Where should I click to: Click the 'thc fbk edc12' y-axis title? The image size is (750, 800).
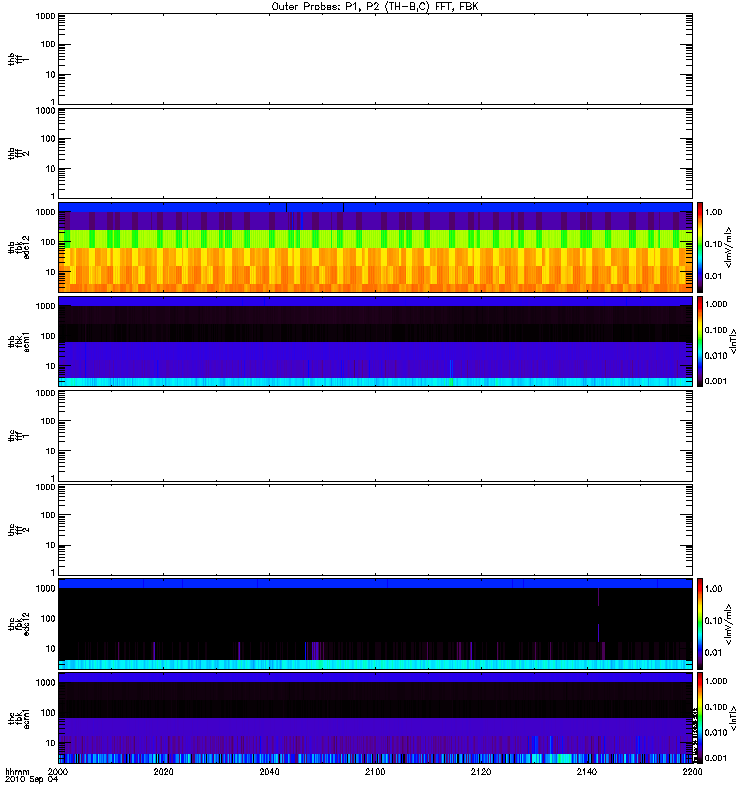pos(18,624)
